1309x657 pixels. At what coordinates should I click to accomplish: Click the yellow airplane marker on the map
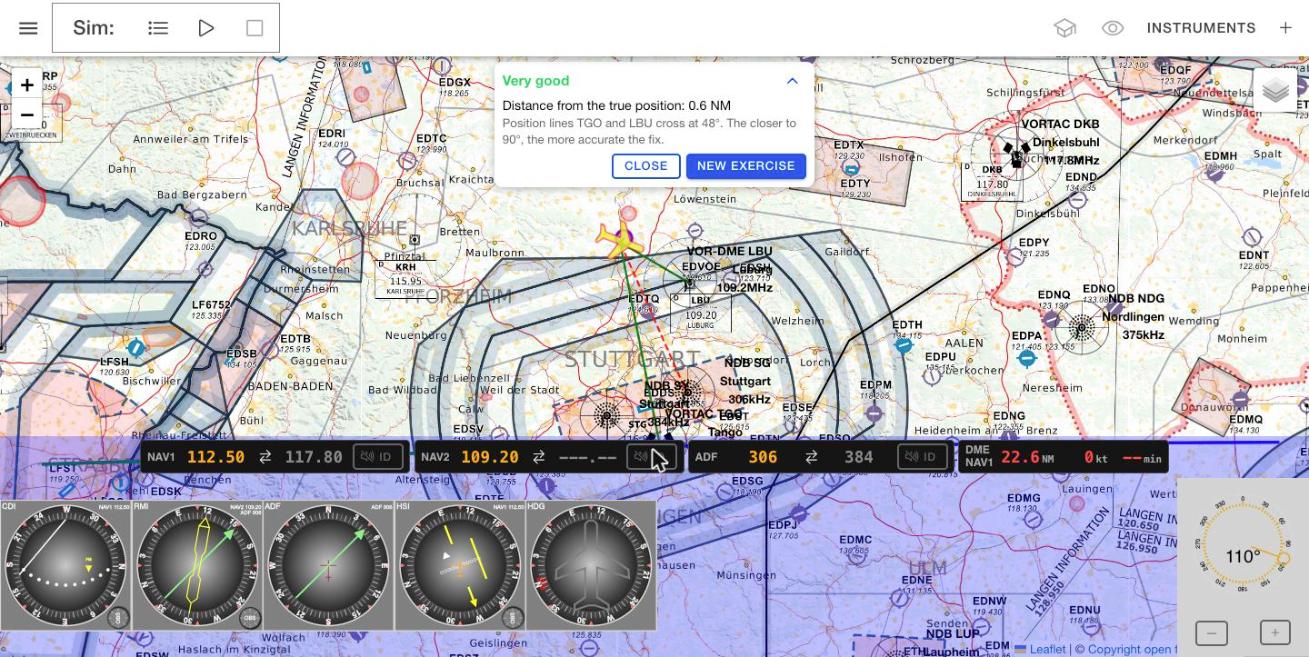click(621, 238)
